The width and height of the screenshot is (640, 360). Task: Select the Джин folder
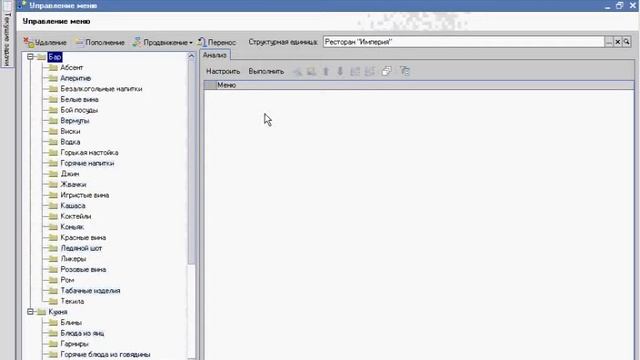70,174
